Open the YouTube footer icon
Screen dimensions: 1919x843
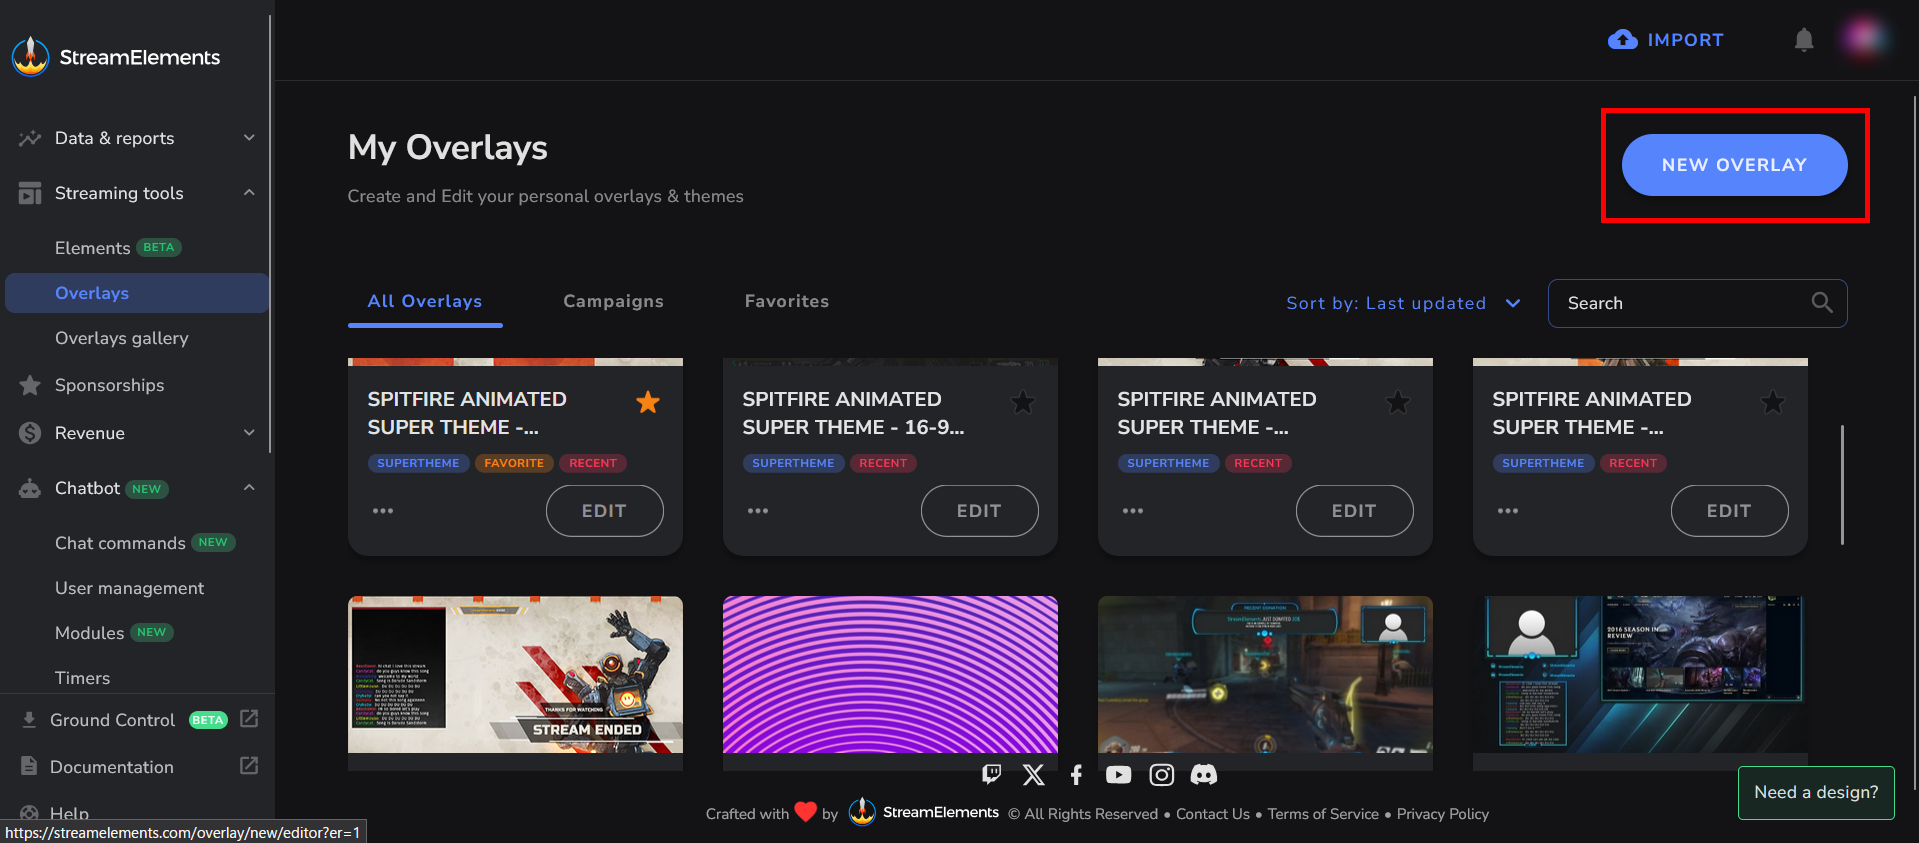point(1118,774)
